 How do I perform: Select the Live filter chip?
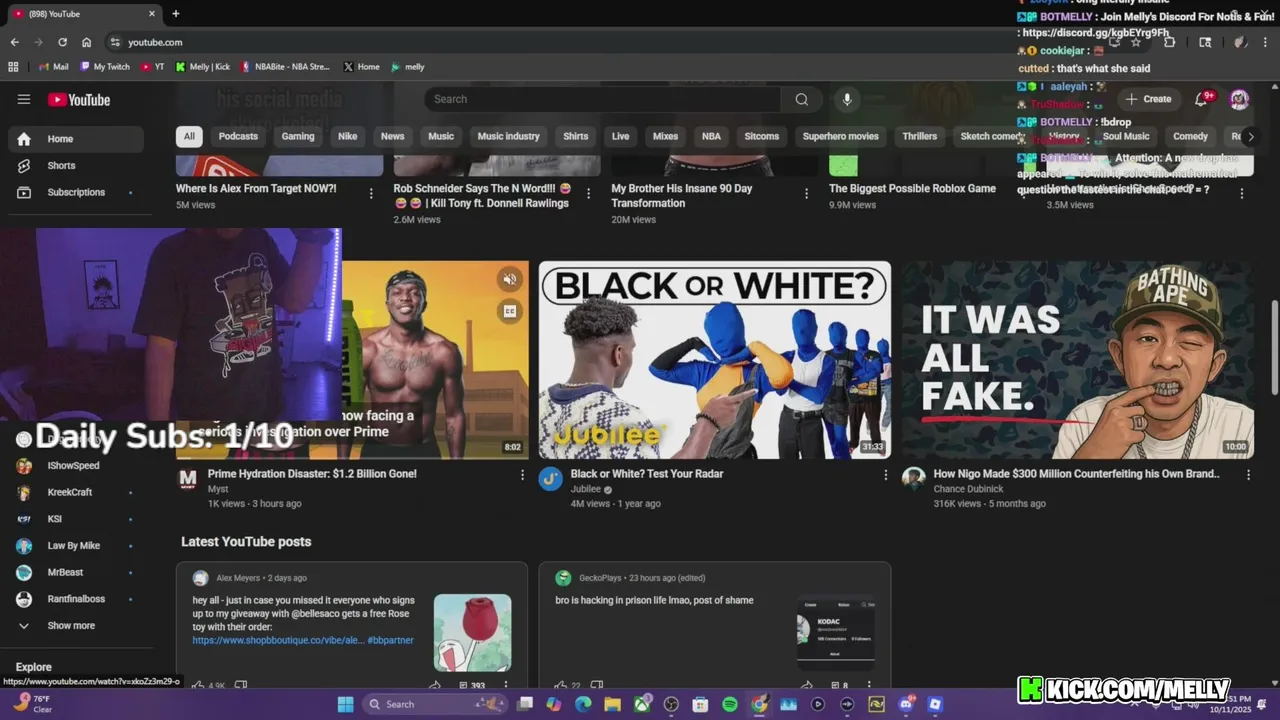[621, 136]
